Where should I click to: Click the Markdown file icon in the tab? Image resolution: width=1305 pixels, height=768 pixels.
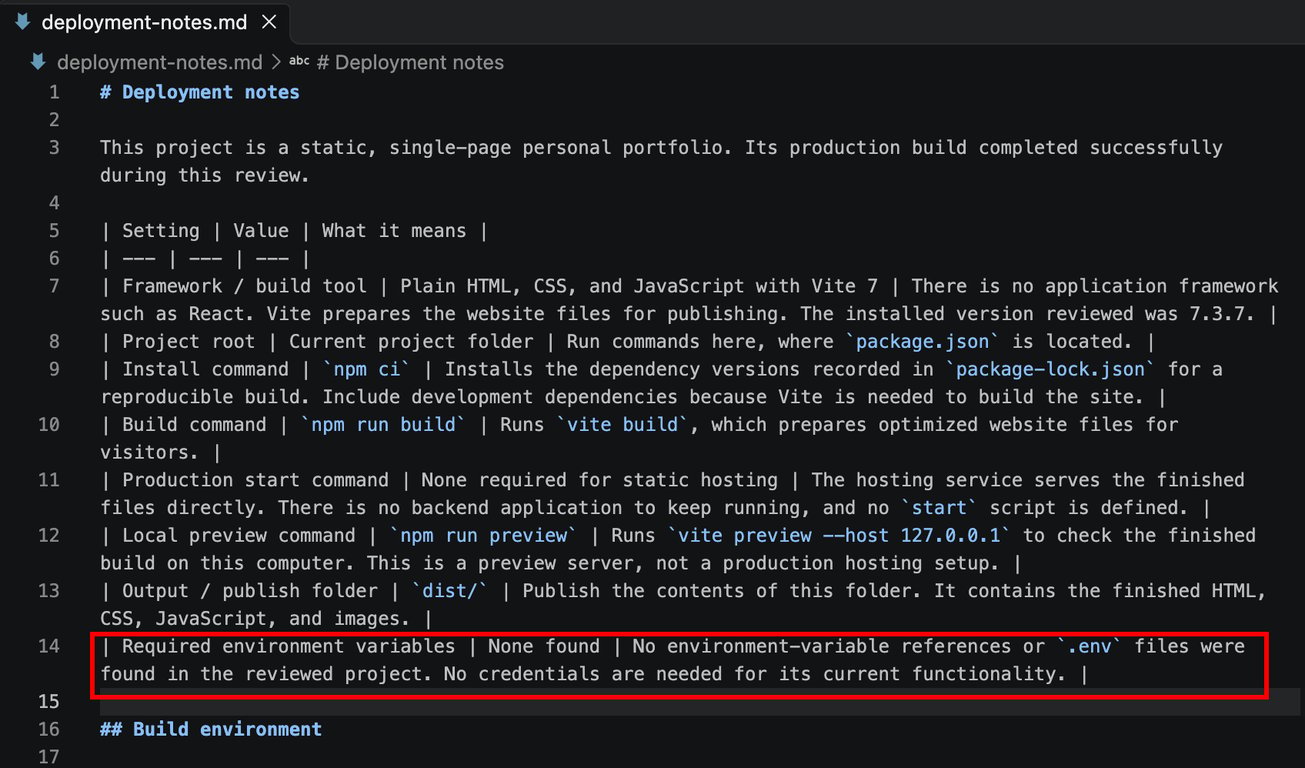click(22, 22)
